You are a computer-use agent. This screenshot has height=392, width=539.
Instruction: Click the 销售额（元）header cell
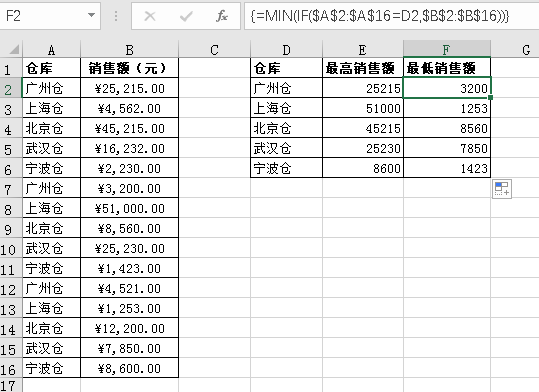click(x=130, y=68)
